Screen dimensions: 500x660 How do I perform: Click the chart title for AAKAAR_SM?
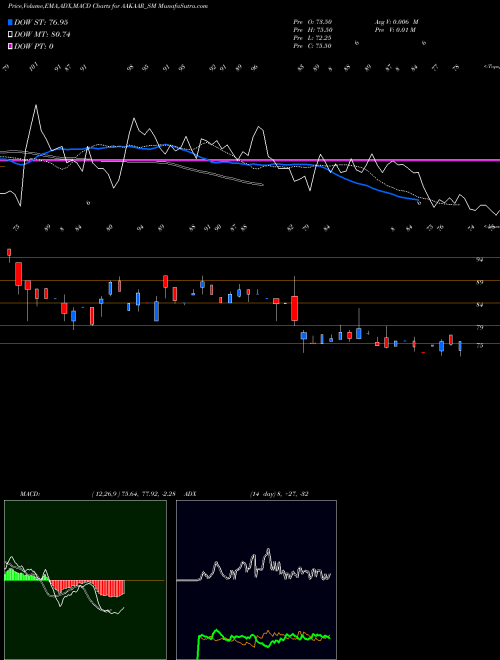[108, 6]
